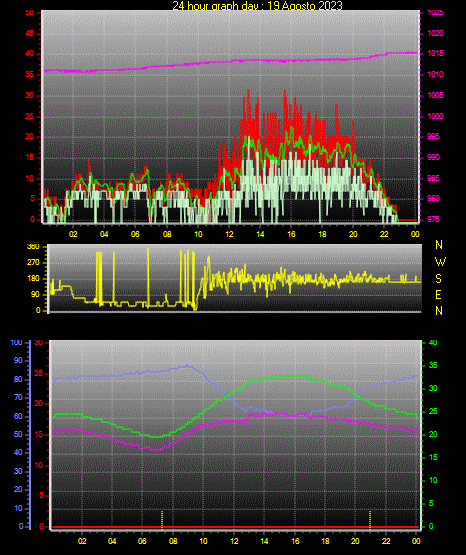Viewport: 466px width, 555px height.
Task: Click the 12 hour tick under top graph
Action: click(x=229, y=234)
